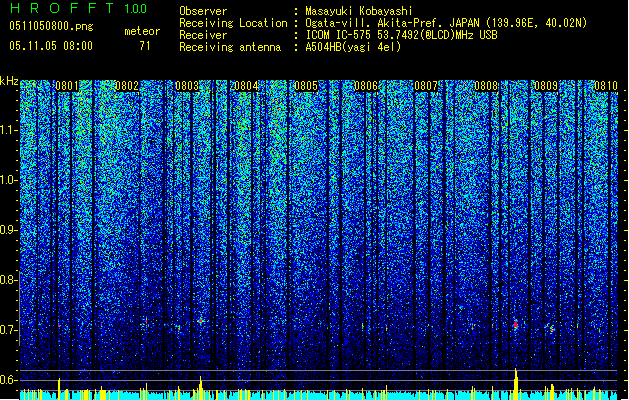Click the 0810 time marker

(x=606, y=86)
